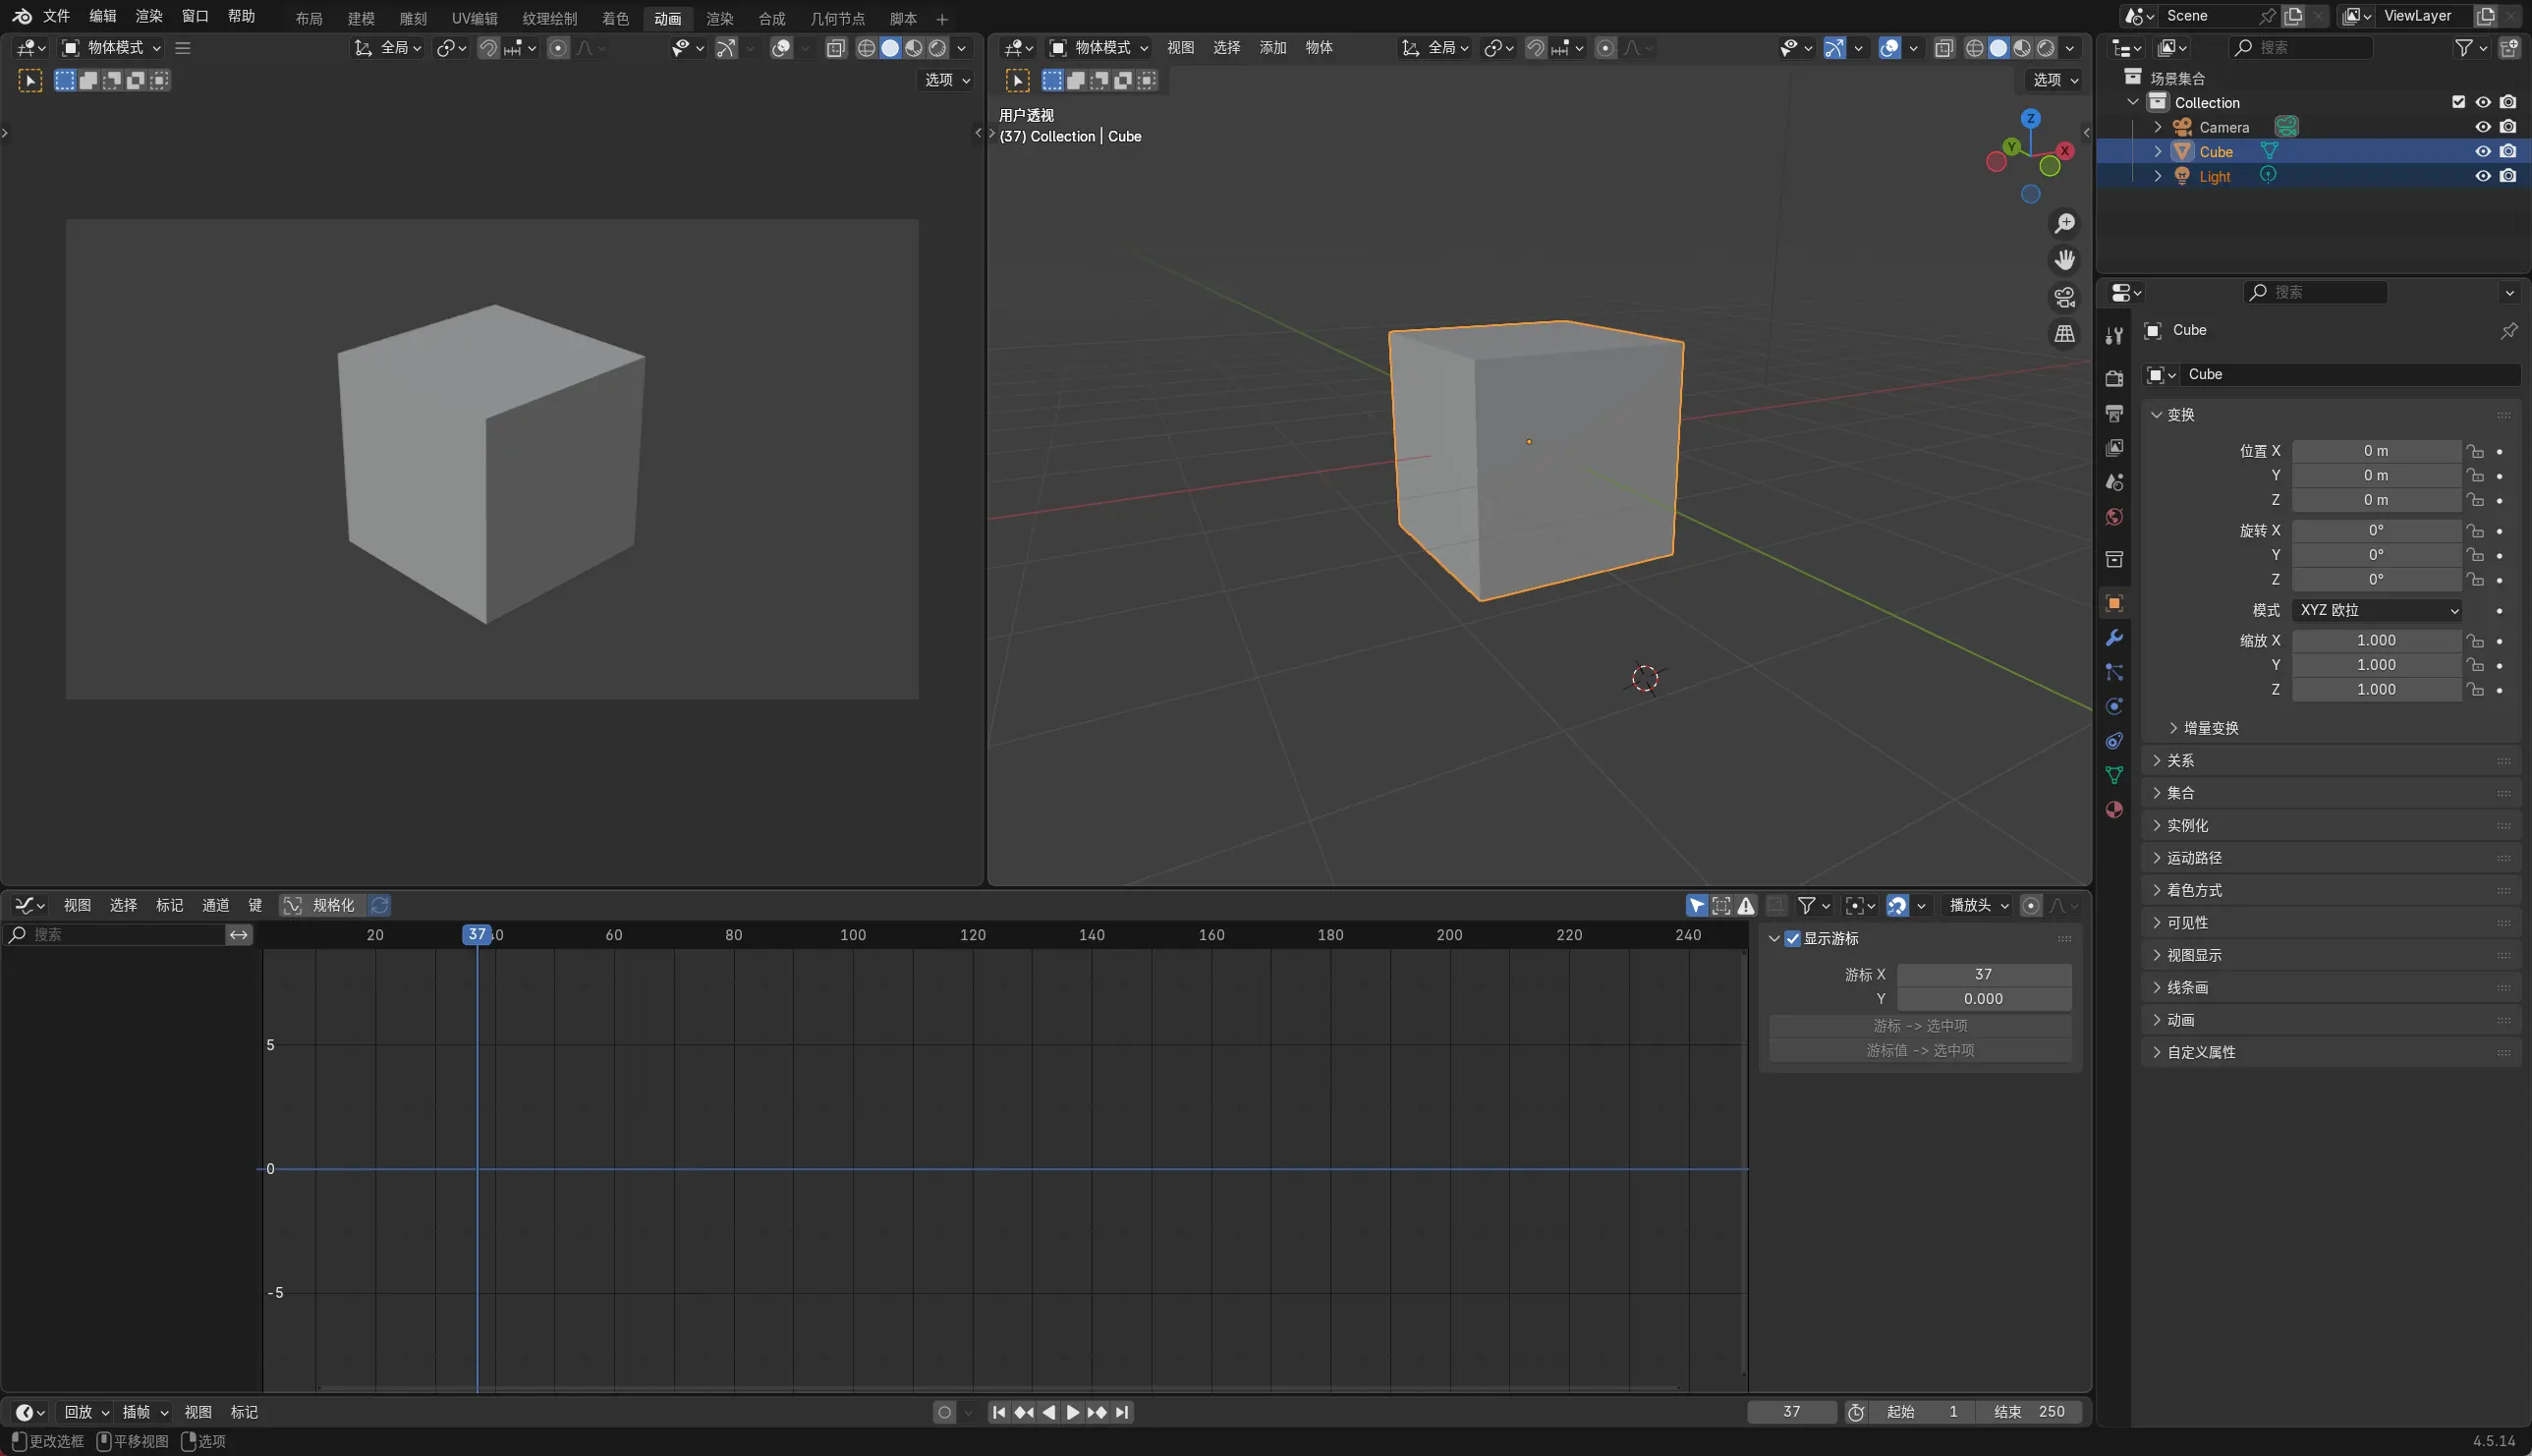Open the Render properties tab icon

point(2114,379)
